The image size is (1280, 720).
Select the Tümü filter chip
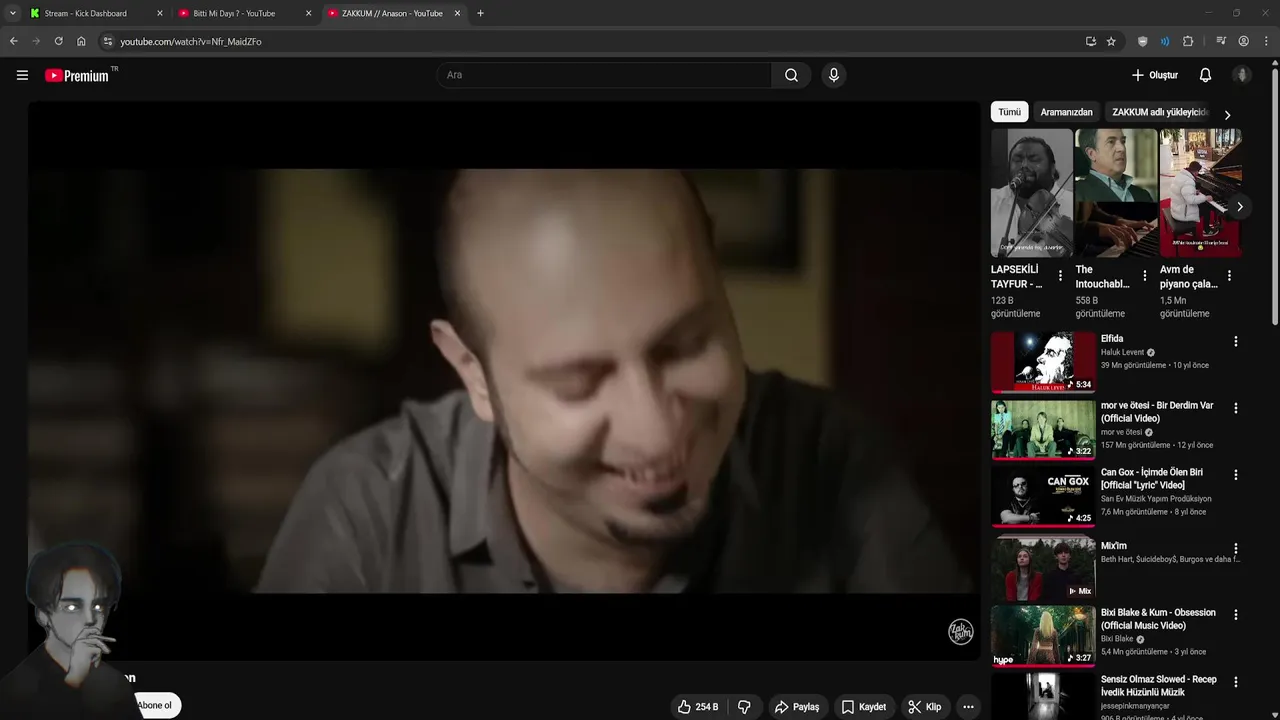[1010, 112]
